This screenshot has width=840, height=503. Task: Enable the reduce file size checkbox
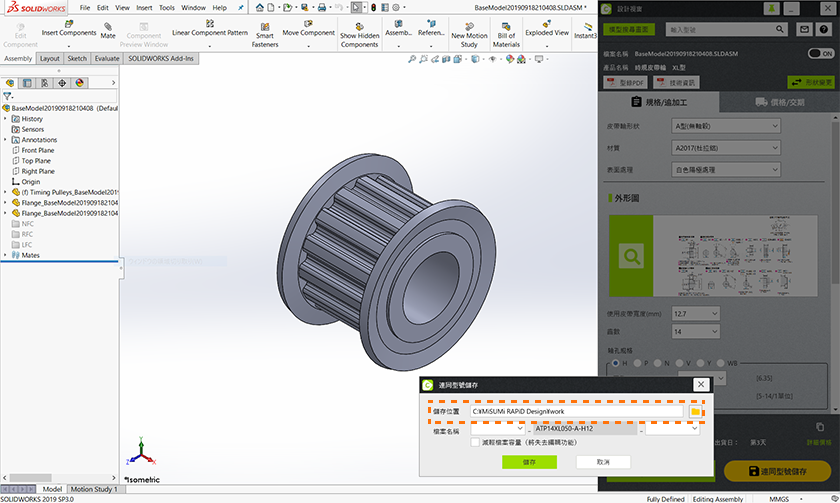[475, 441]
